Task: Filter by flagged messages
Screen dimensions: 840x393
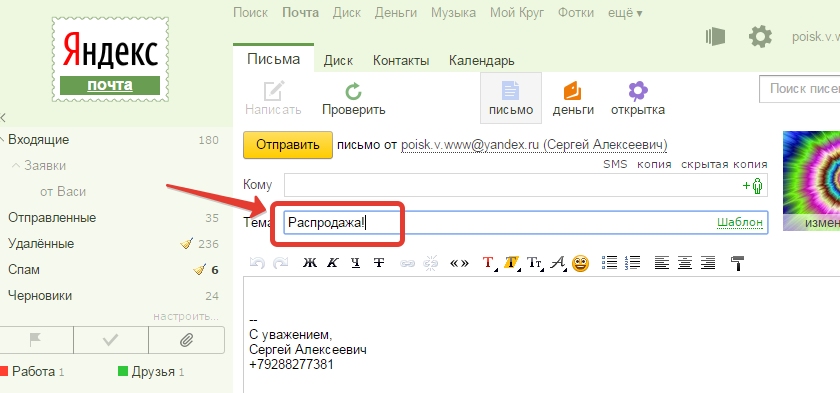Action: [36, 340]
